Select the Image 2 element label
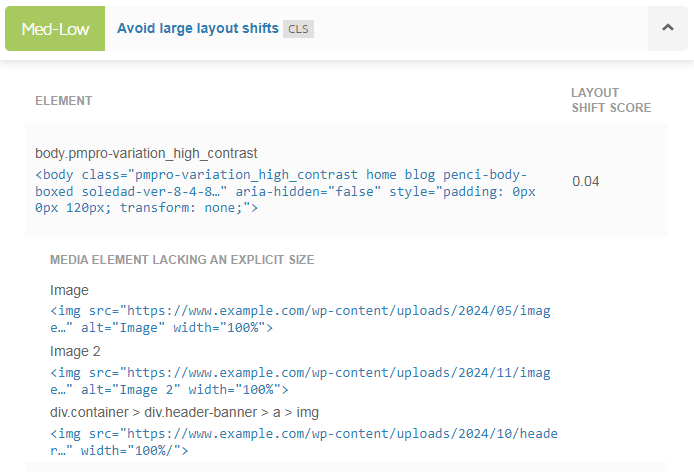This screenshot has height=472, width=694. (75, 351)
